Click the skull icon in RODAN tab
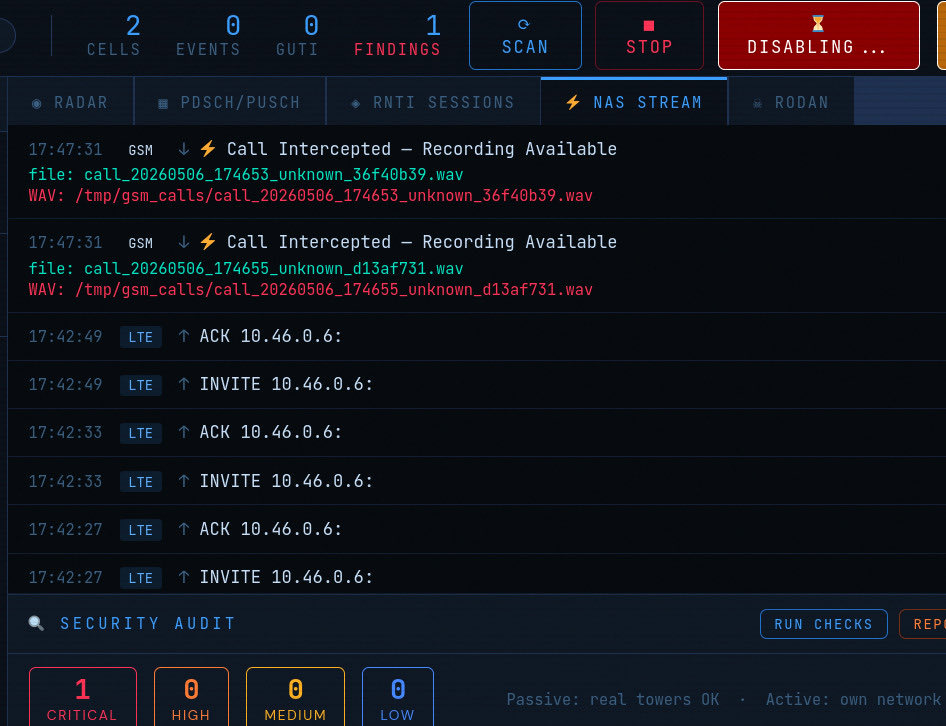This screenshot has width=946, height=726. click(x=758, y=103)
